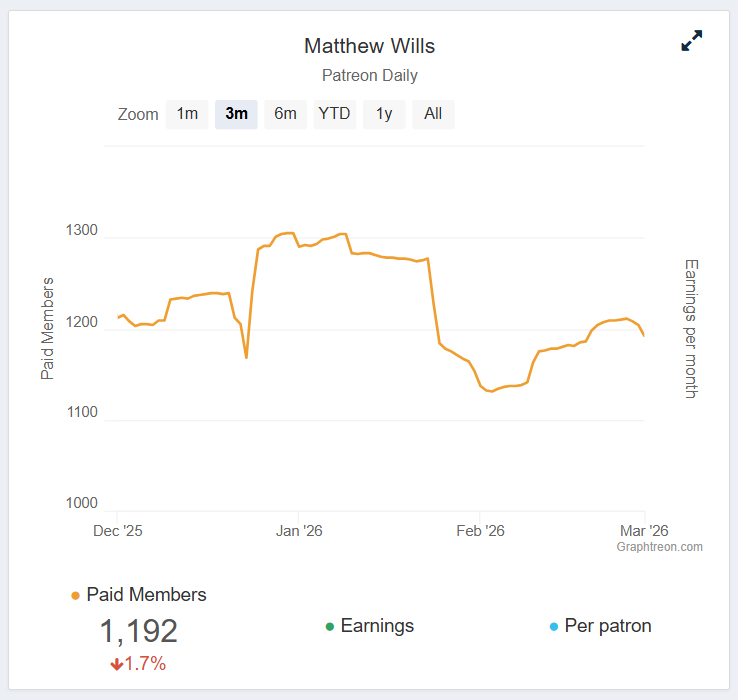Image resolution: width=738 pixels, height=700 pixels.
Task: Switch zoom to 6m
Action: point(285,114)
